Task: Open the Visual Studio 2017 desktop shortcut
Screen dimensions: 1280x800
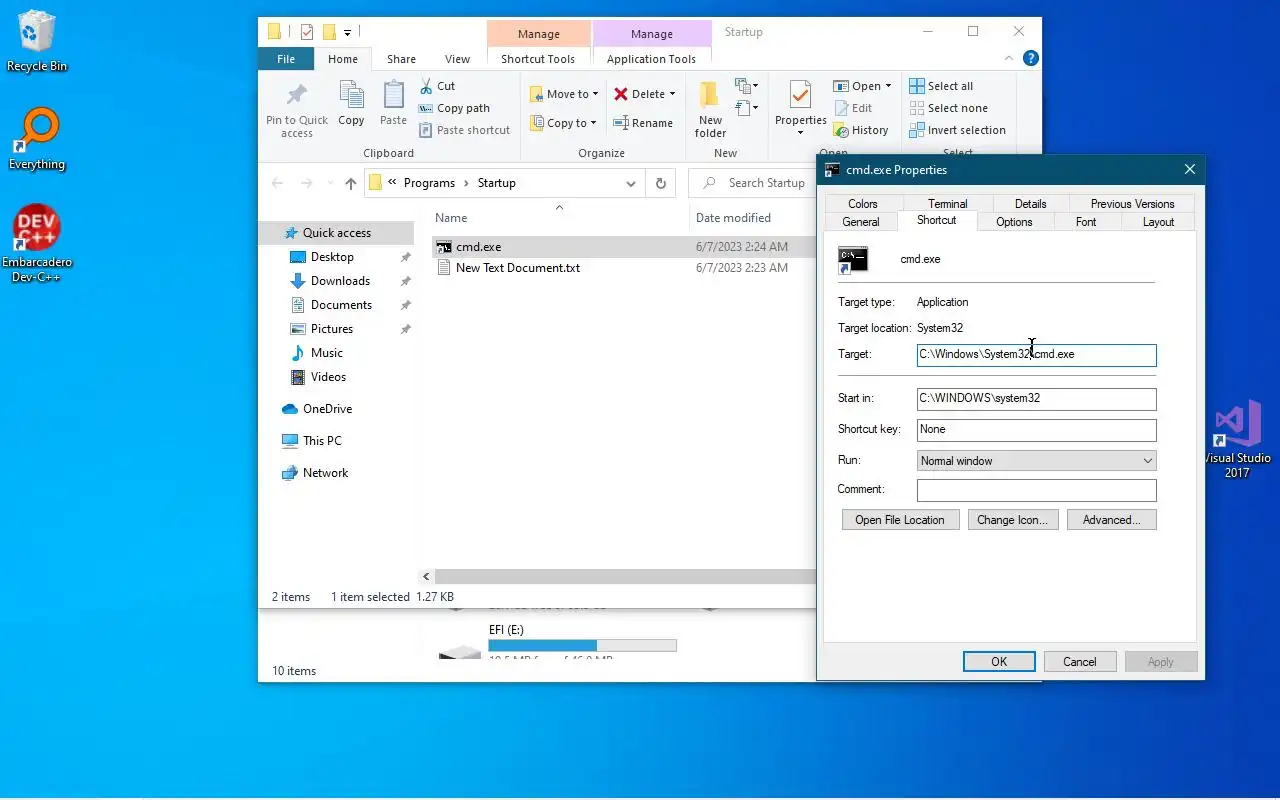Action: pyautogui.click(x=1238, y=440)
